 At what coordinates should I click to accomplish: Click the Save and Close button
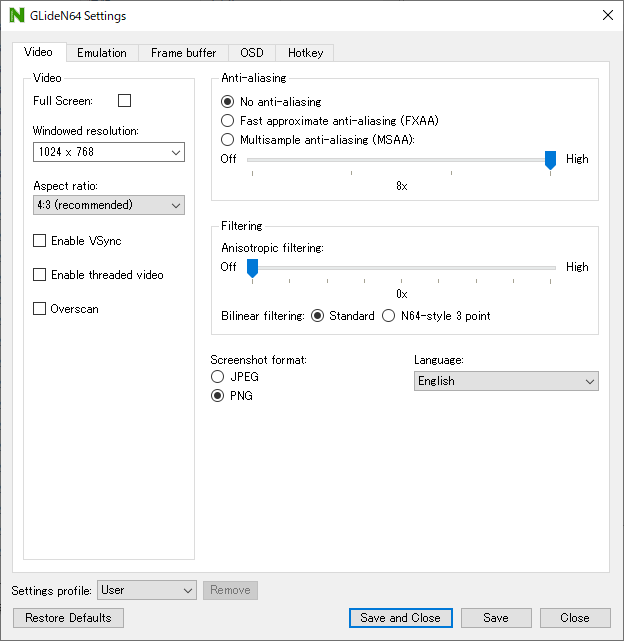pyautogui.click(x=400, y=618)
